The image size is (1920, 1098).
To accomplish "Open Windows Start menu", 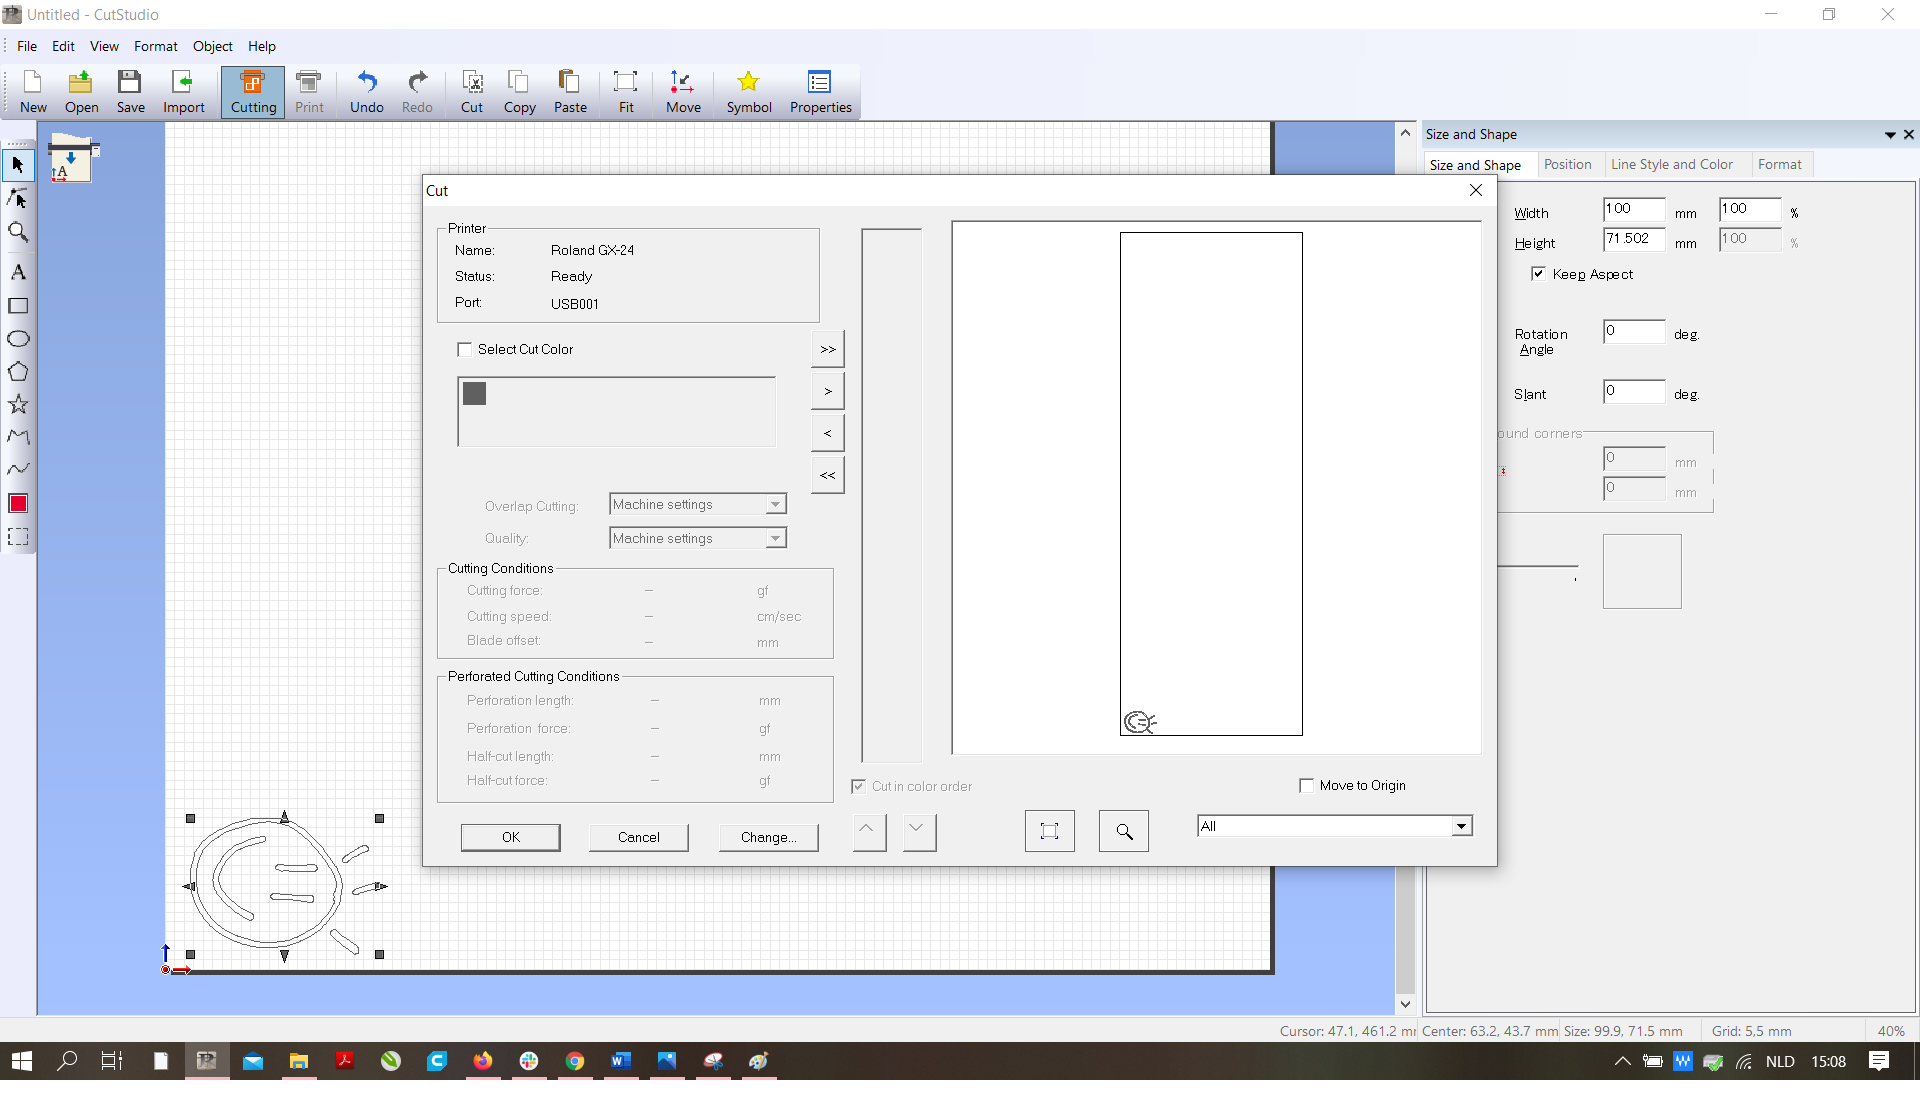I will pyautogui.click(x=22, y=1061).
